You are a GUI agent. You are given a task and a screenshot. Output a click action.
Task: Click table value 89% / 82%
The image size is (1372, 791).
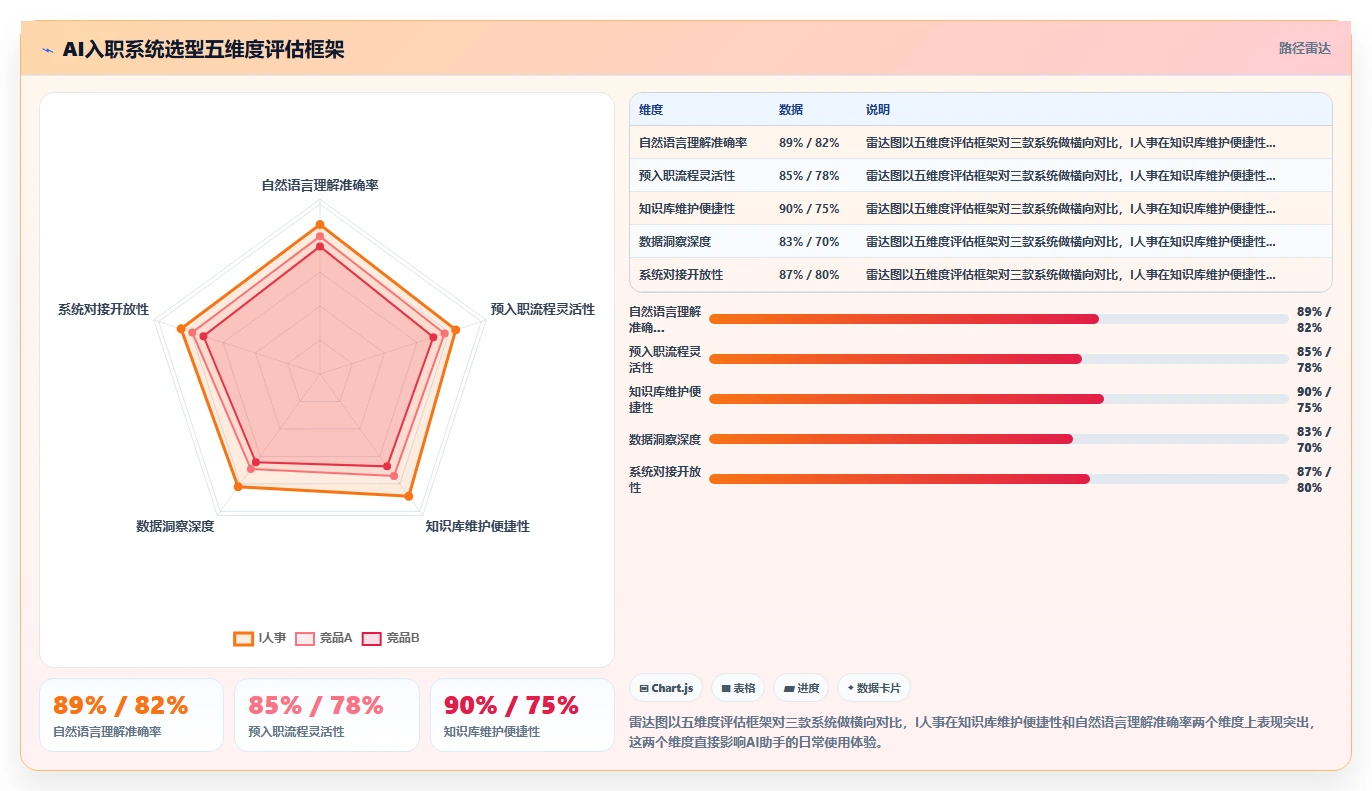pos(809,143)
